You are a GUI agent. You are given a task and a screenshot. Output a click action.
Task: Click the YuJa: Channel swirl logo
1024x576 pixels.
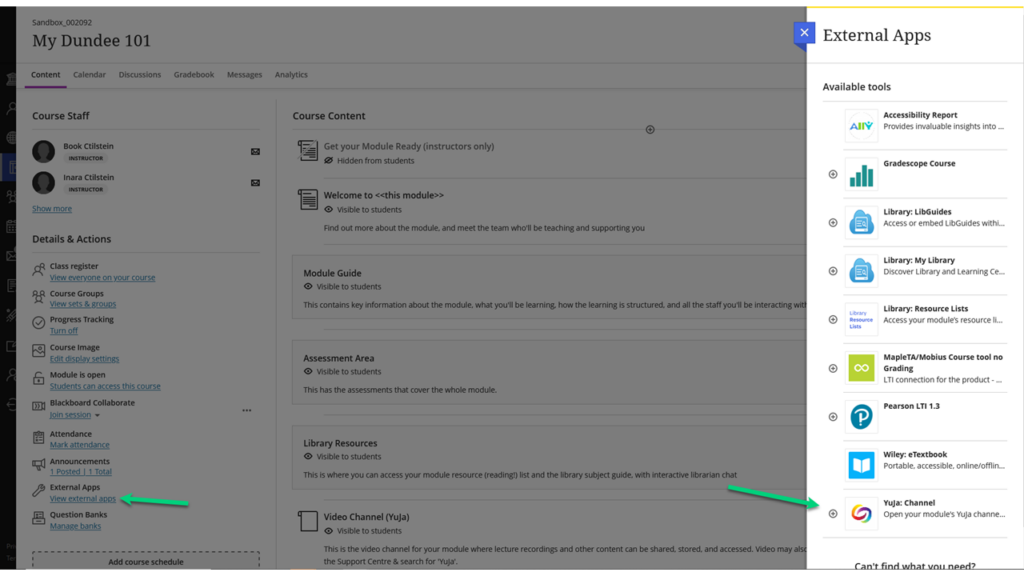click(861, 513)
